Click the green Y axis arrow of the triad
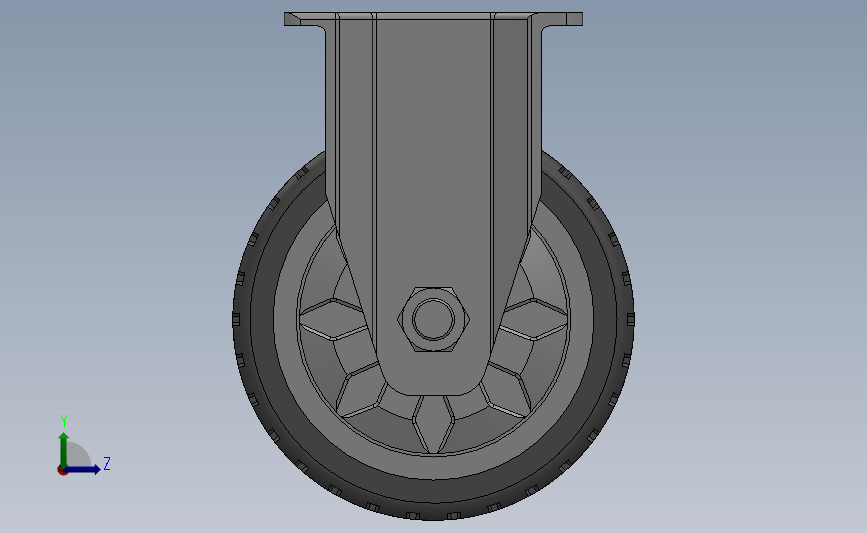Image resolution: width=867 pixels, height=533 pixels. click(x=64, y=450)
